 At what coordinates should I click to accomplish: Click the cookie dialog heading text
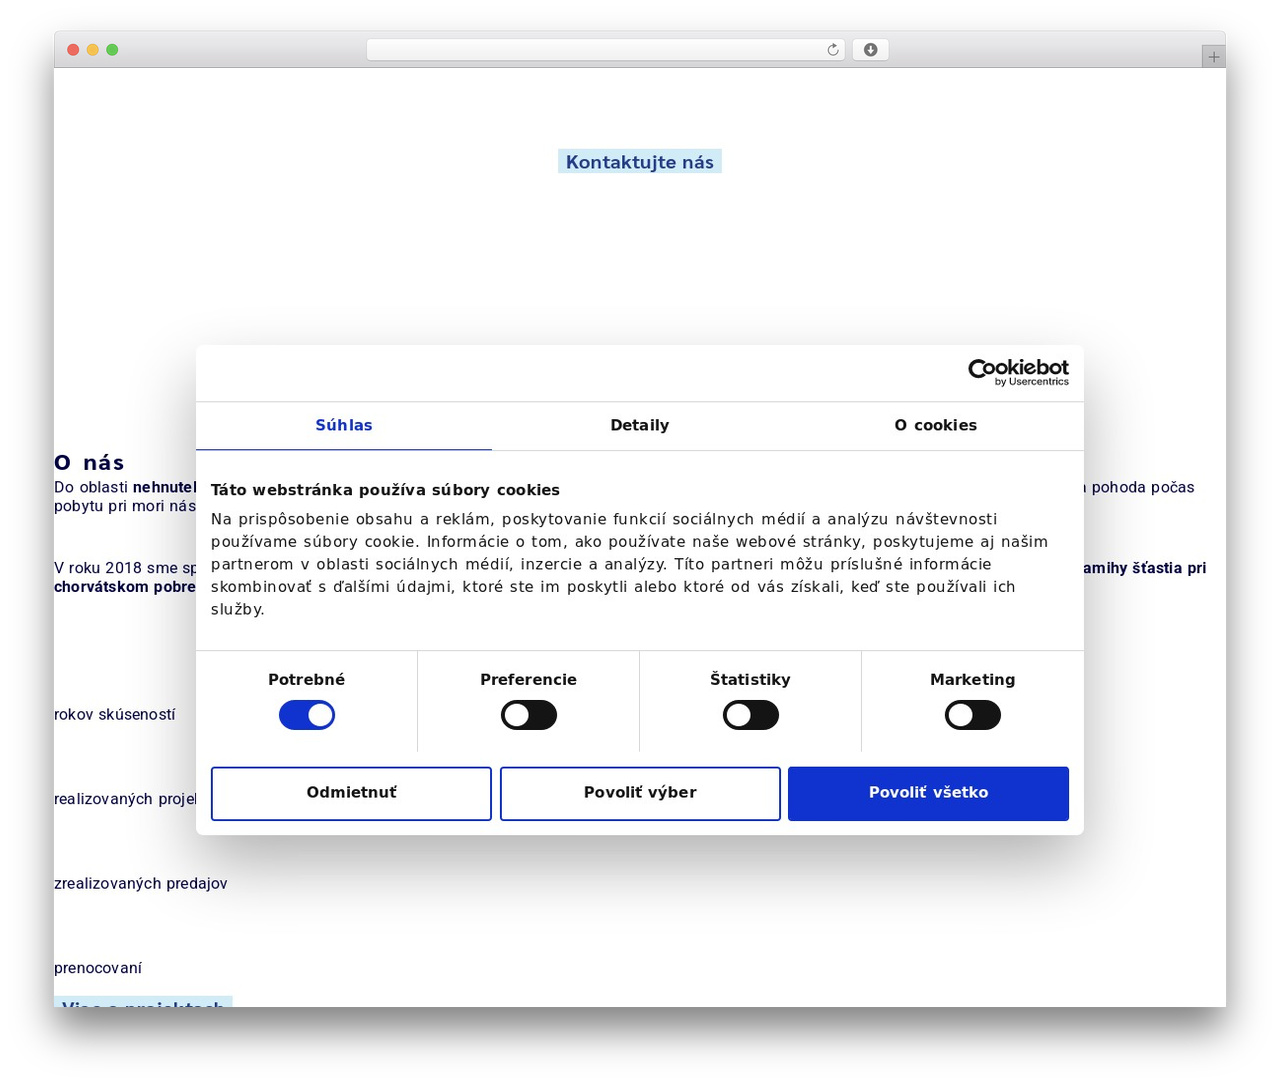tap(385, 490)
